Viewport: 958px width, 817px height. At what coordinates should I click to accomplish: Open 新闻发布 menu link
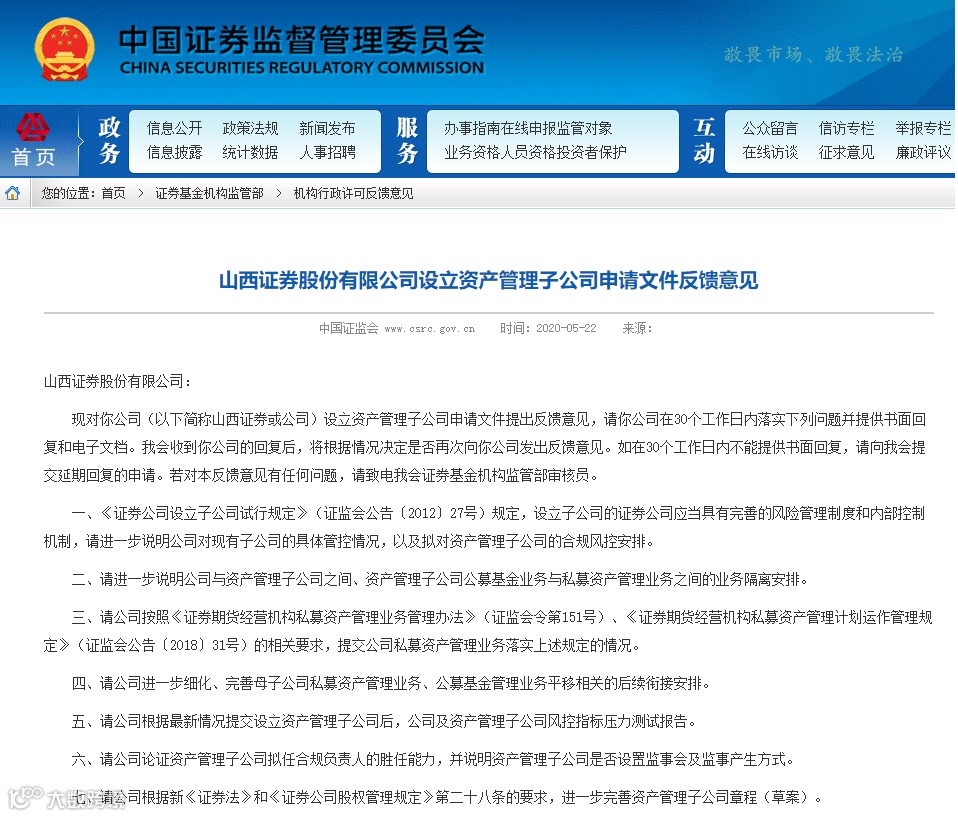tap(327, 128)
